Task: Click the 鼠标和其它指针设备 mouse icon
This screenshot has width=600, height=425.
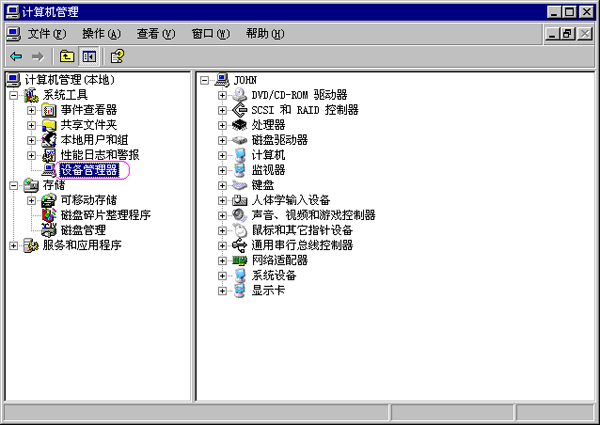Action: (240, 230)
